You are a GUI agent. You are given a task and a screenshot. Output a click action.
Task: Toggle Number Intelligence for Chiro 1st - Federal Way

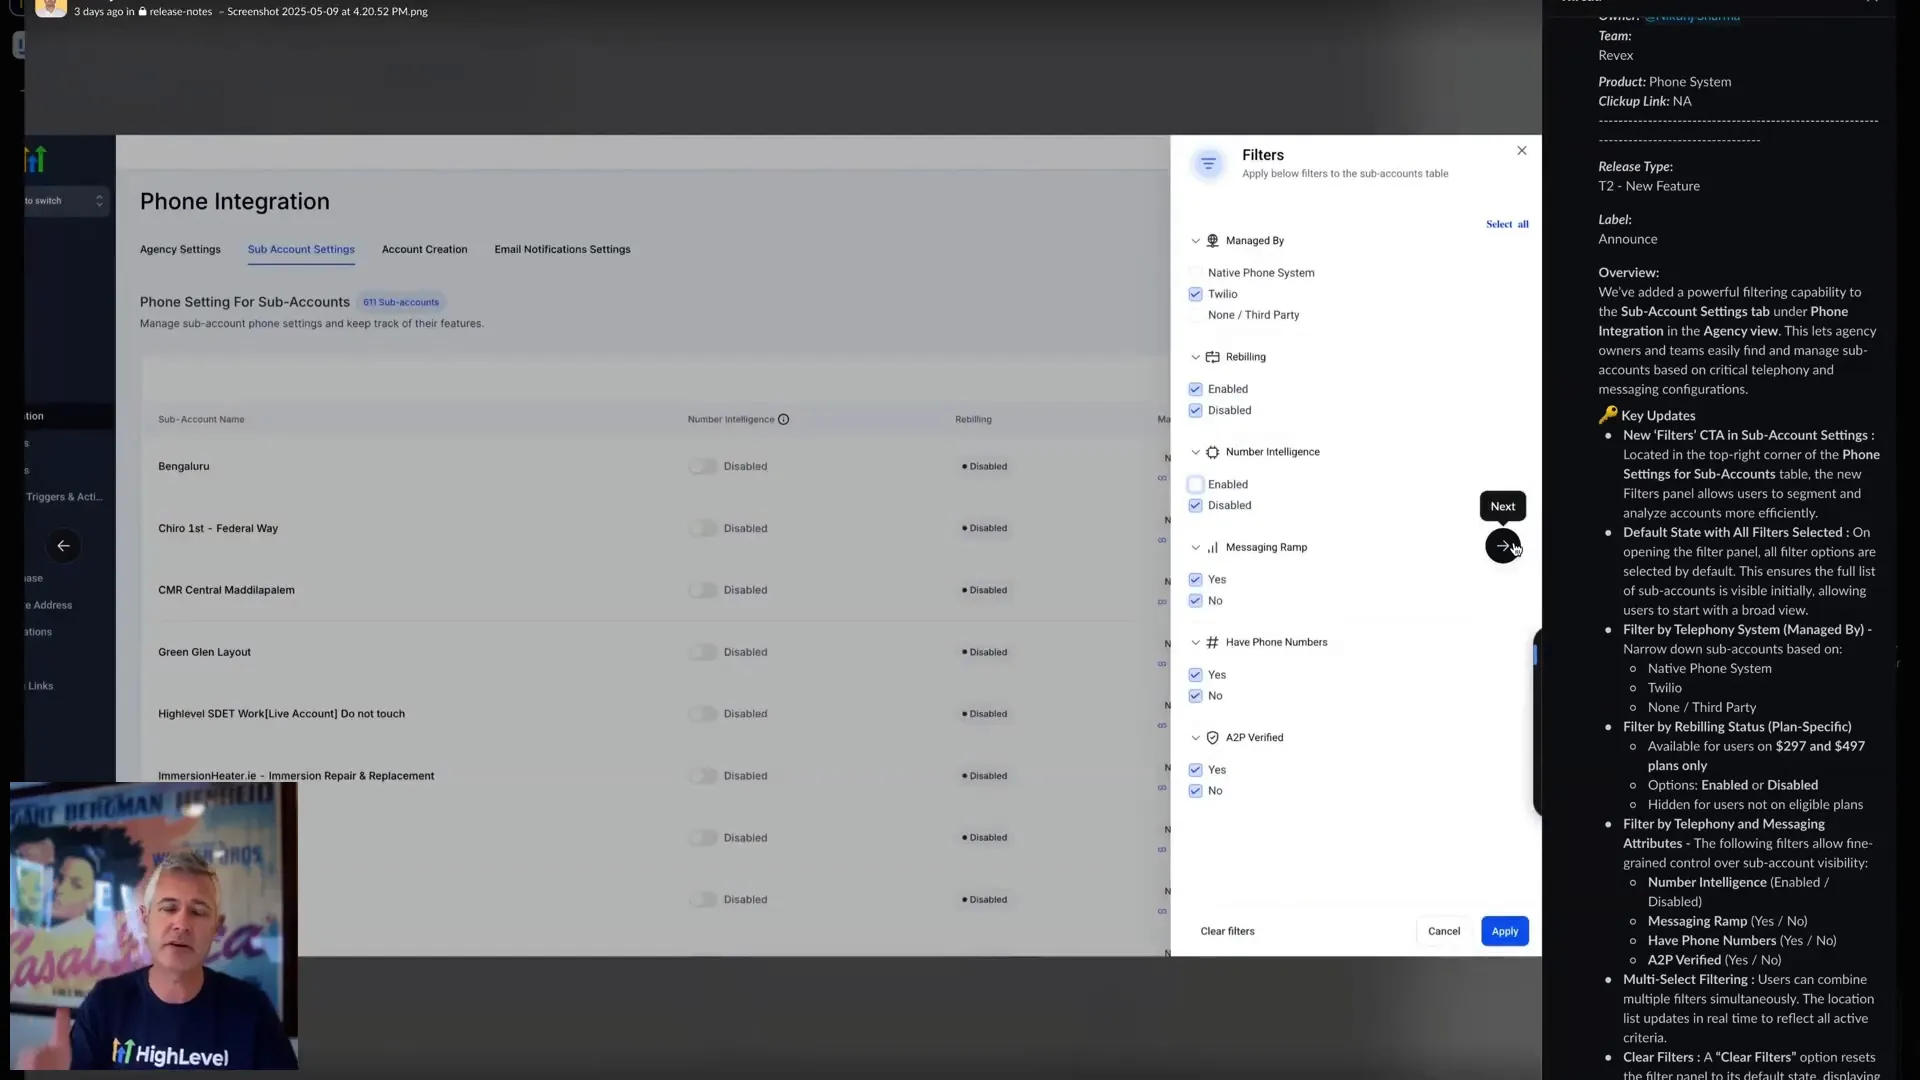(x=702, y=529)
